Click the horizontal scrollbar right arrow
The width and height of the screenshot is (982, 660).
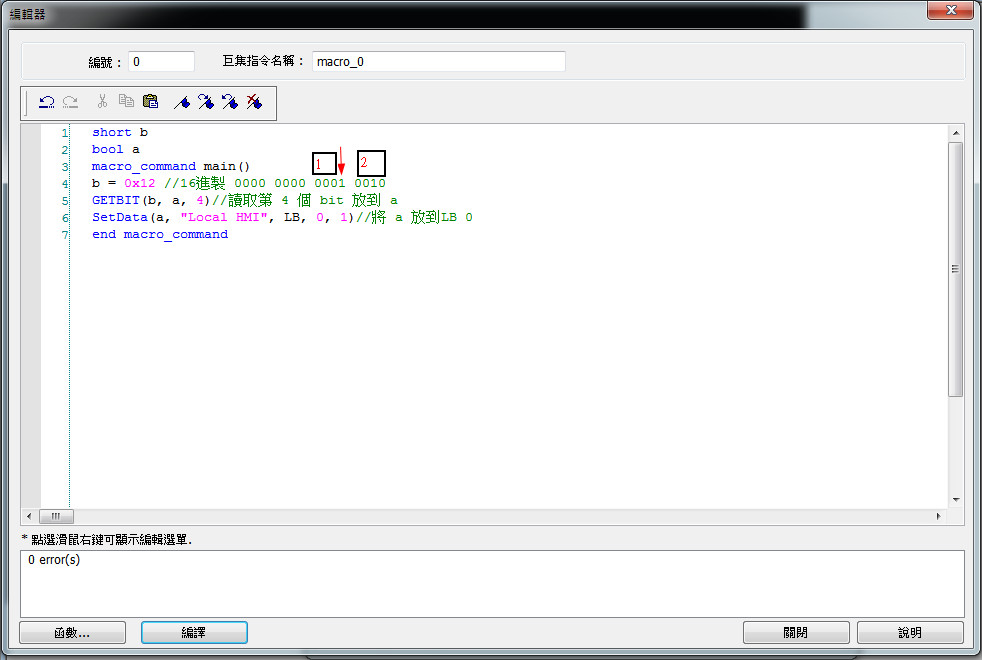[938, 516]
